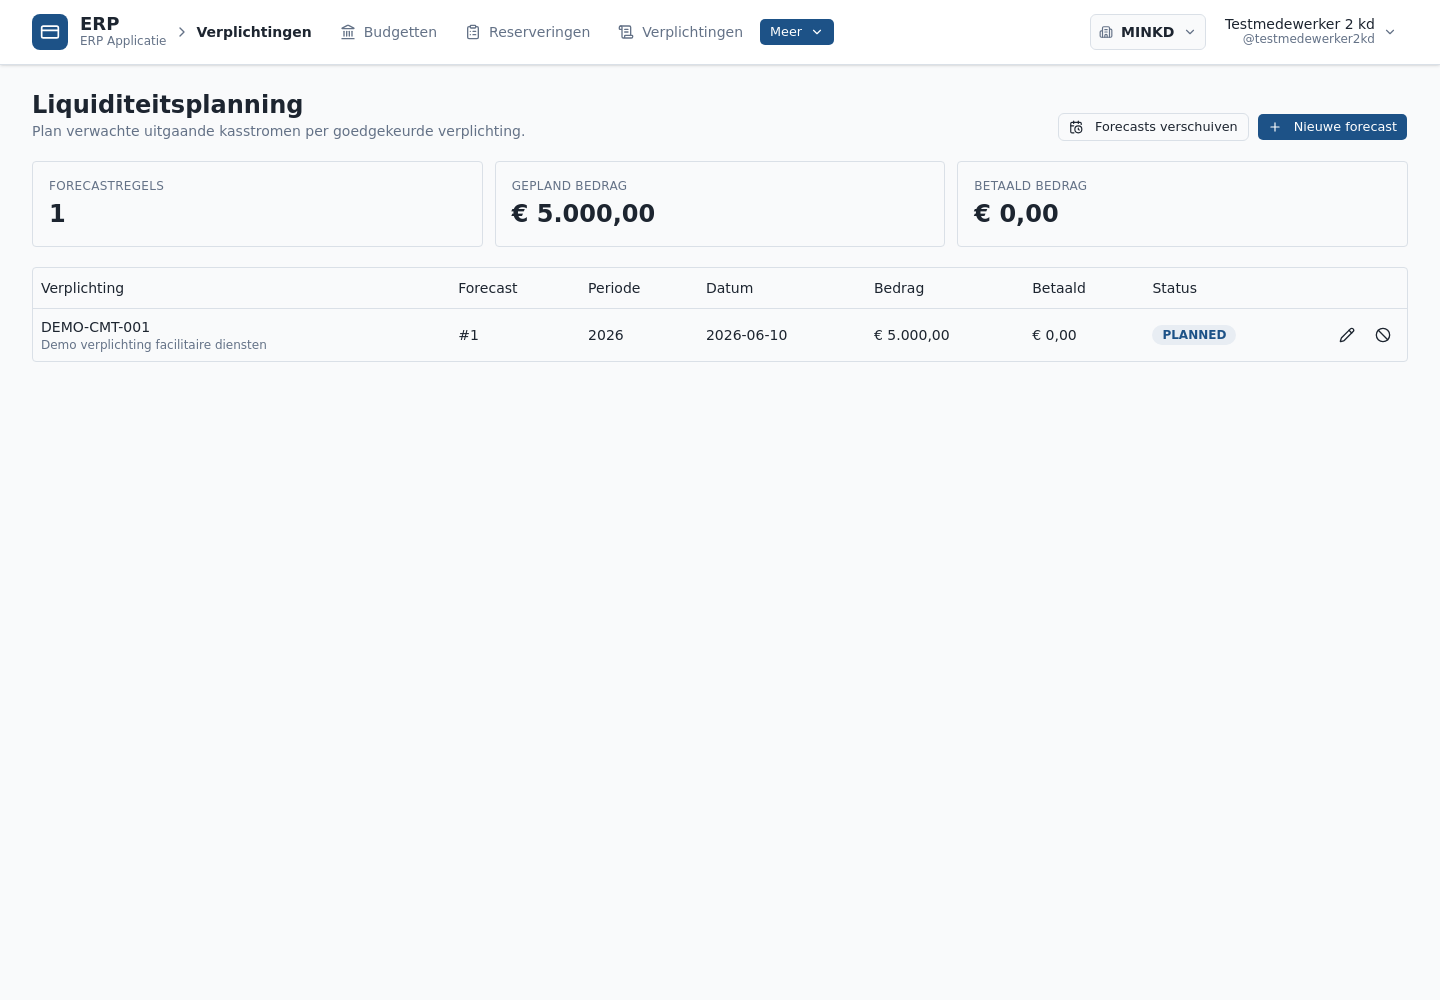Select the DEMO-CMT-001 cell
The height and width of the screenshot is (1000, 1440).
(x=95, y=327)
